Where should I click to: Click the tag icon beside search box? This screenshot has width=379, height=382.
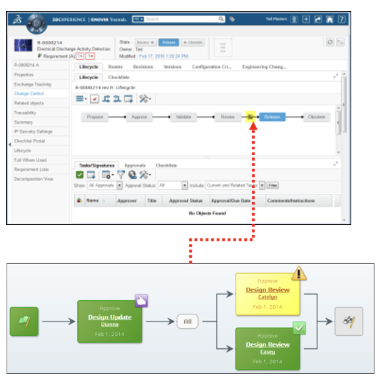[x=232, y=19]
